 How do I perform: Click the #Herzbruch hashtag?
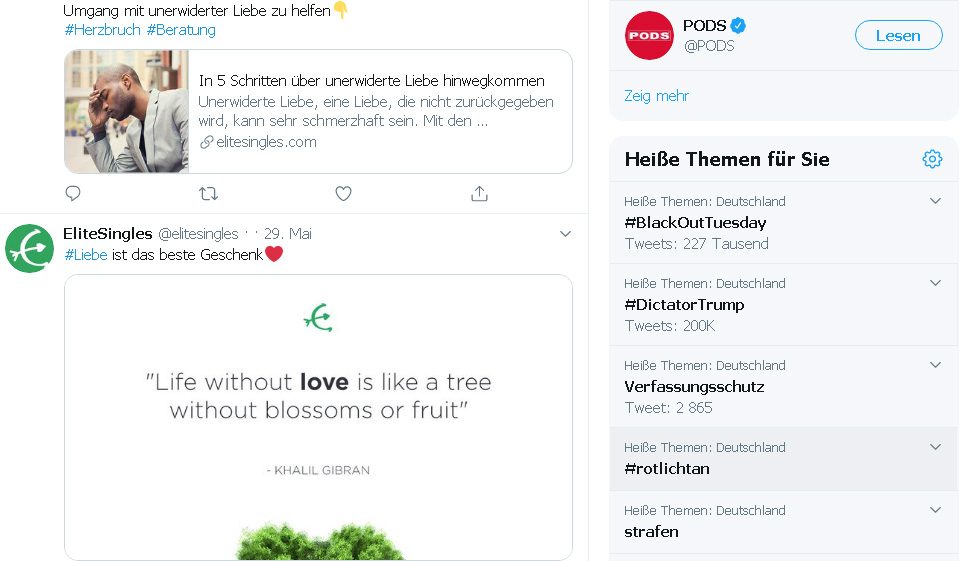[102, 30]
